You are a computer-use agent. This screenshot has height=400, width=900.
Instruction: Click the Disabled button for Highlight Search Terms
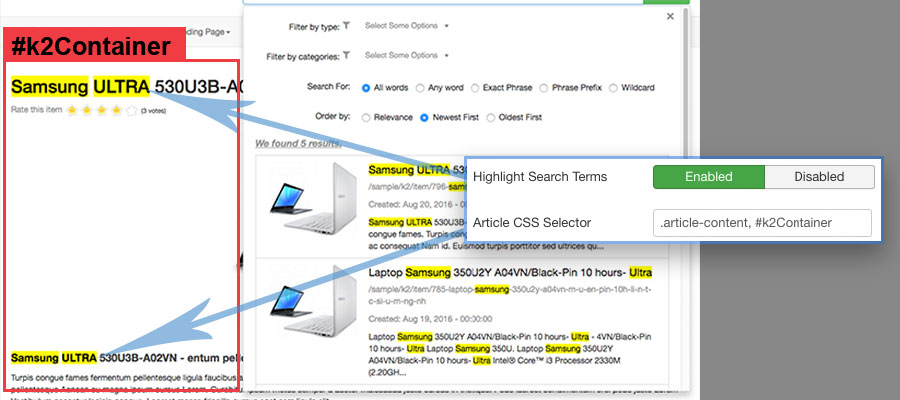pyautogui.click(x=819, y=177)
